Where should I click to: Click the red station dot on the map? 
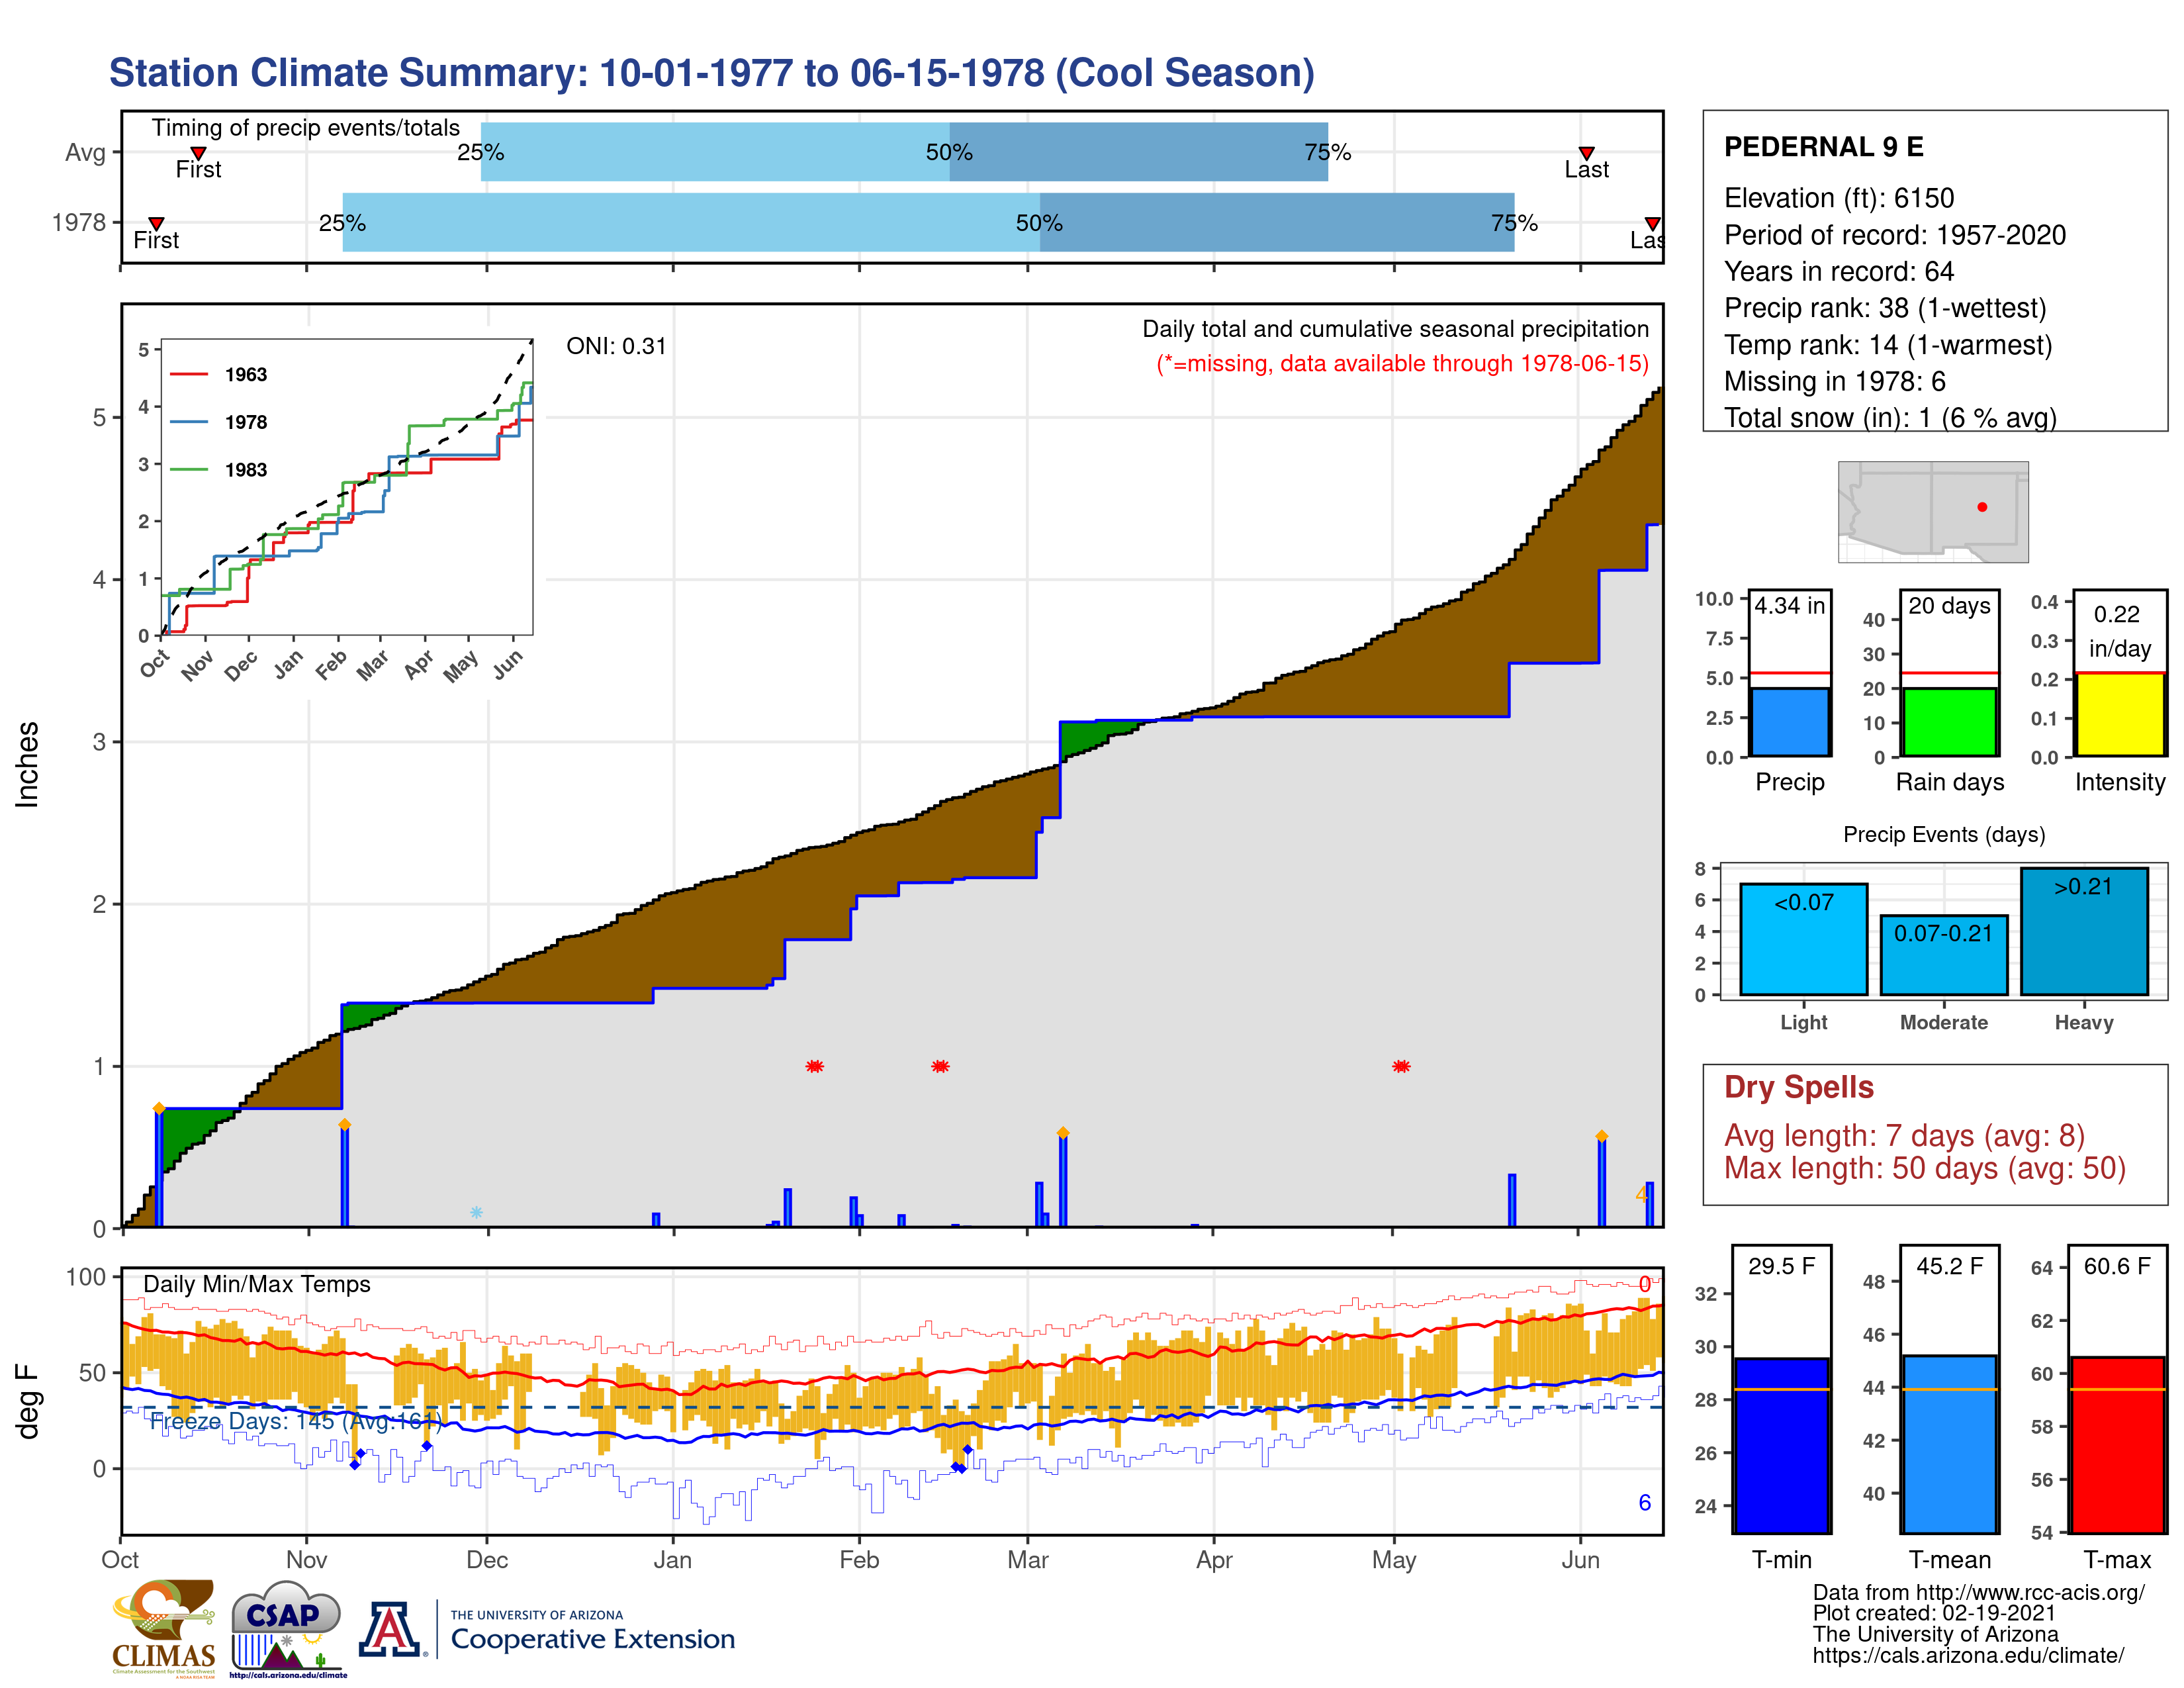[1982, 507]
